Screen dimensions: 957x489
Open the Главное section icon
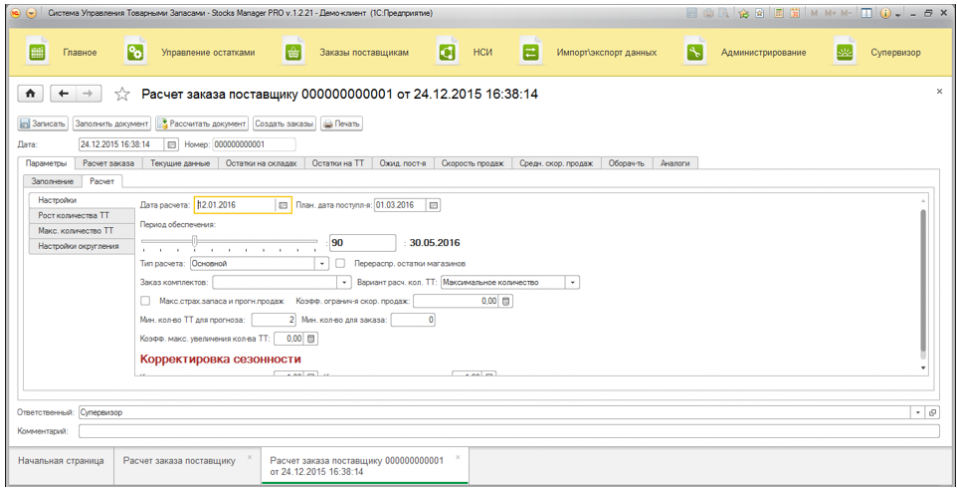(x=39, y=53)
